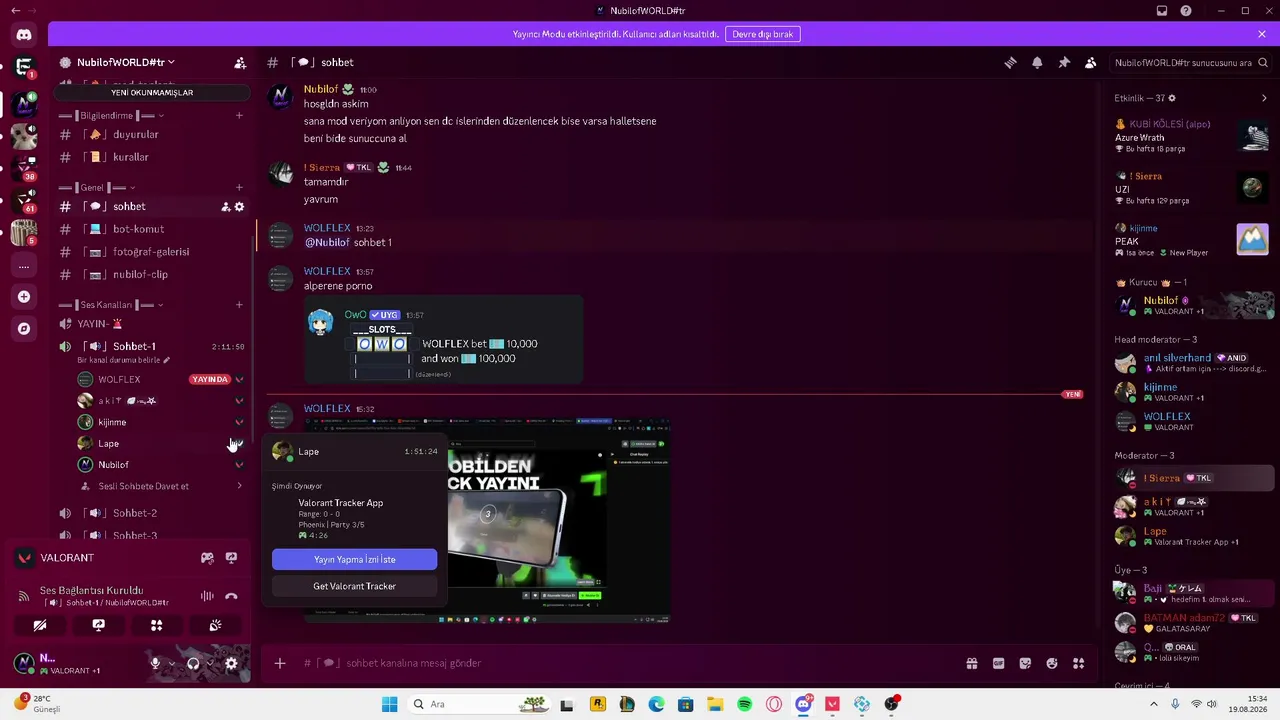
Task: Open sohbet channel settings gear
Action: click(x=239, y=207)
